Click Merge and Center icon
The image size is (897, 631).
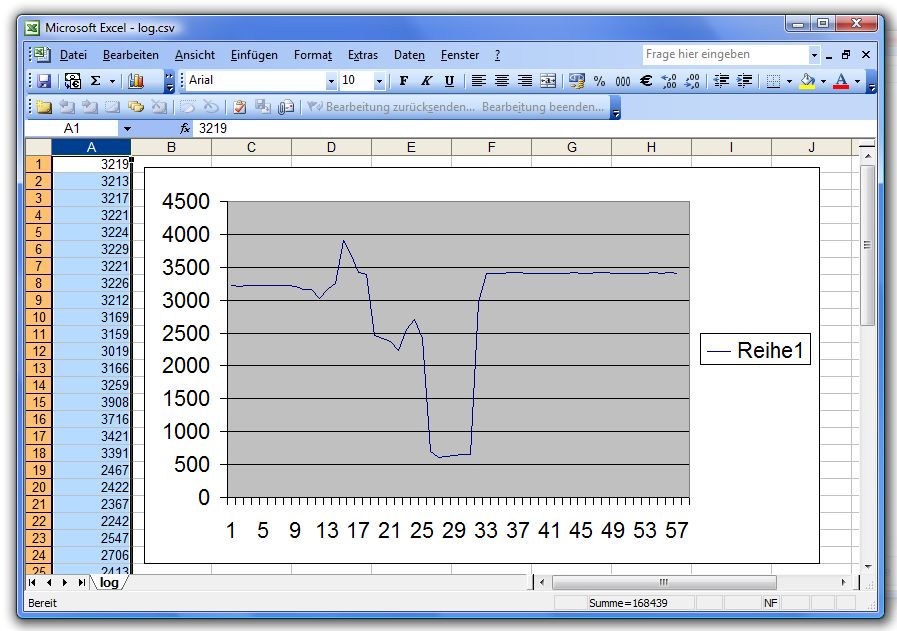547,81
